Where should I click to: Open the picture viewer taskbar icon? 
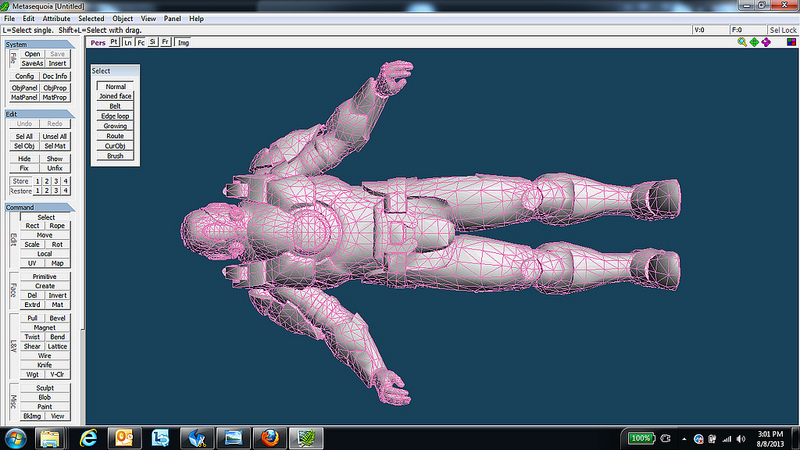[233, 438]
